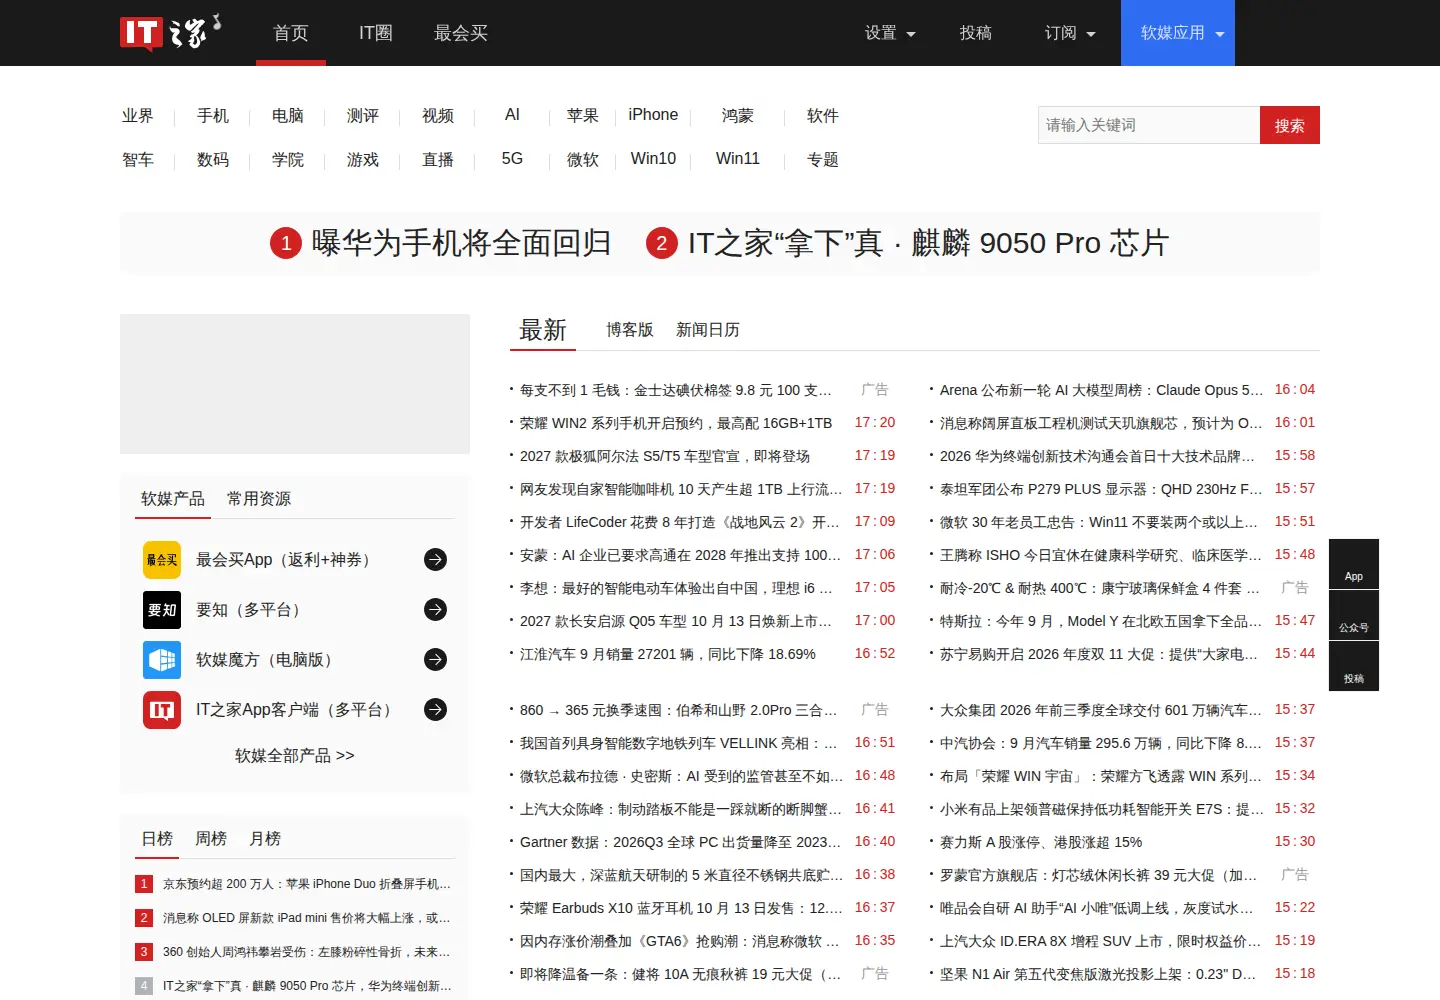Open the 投稿 floating side button

click(1354, 666)
